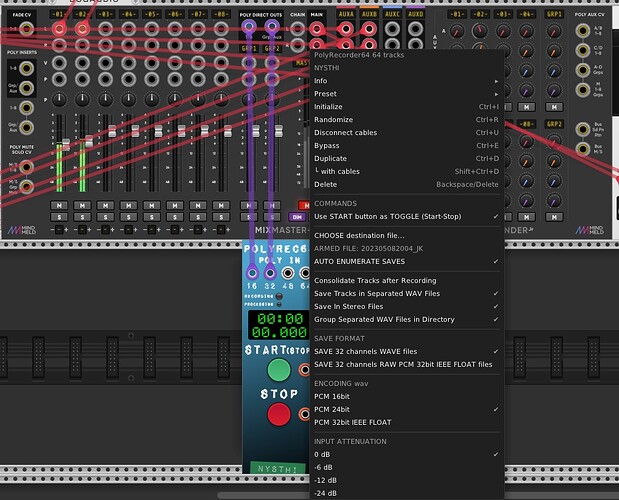Click POLY AUX CV A/B 1-8 jack
The height and width of the screenshot is (500, 619).
(583, 31)
